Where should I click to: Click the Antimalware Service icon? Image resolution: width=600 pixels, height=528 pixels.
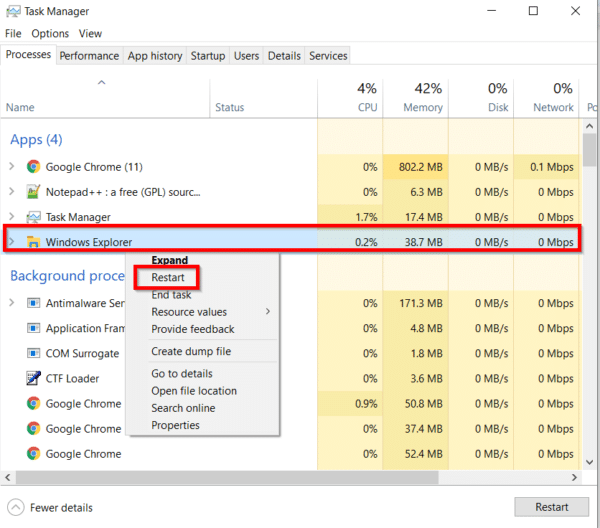tap(33, 303)
